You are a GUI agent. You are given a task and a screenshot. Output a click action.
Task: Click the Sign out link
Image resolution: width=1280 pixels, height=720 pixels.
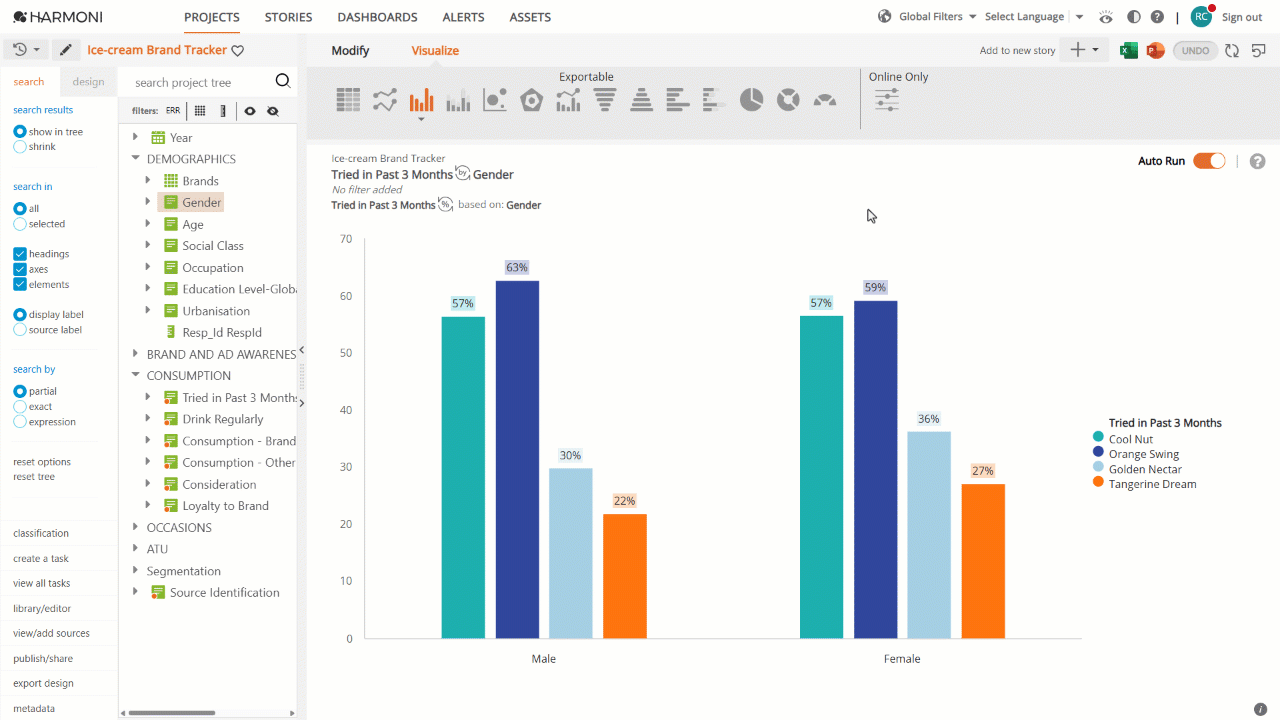point(1242,17)
